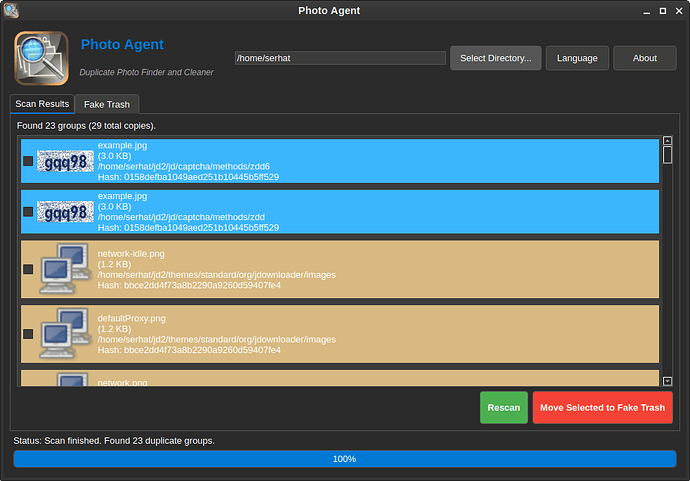Click the /home/serhat directory path field

pos(340,58)
